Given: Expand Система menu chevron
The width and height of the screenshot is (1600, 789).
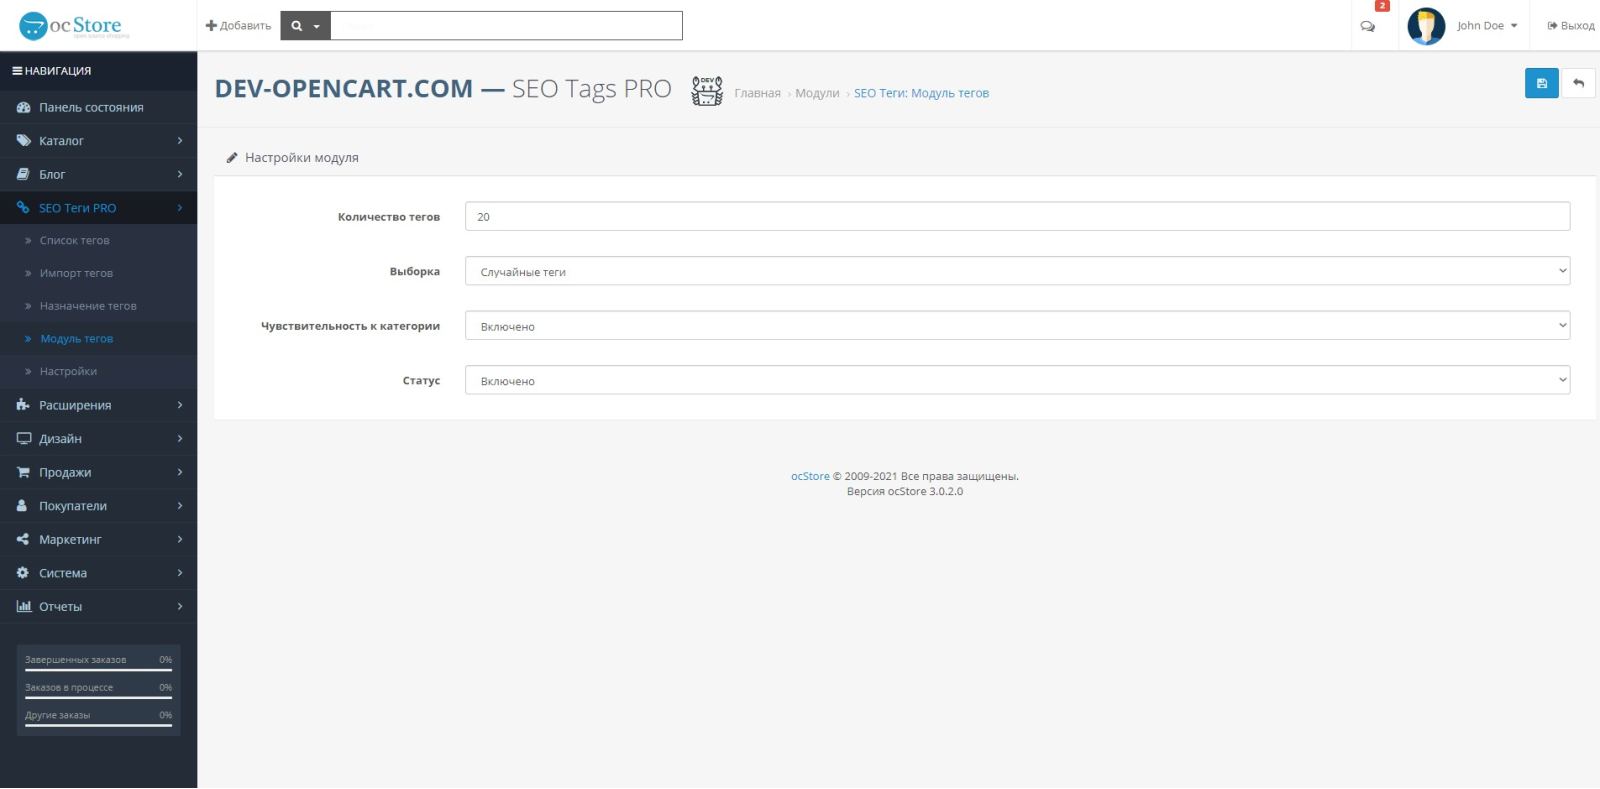Looking at the screenshot, I should [180, 573].
